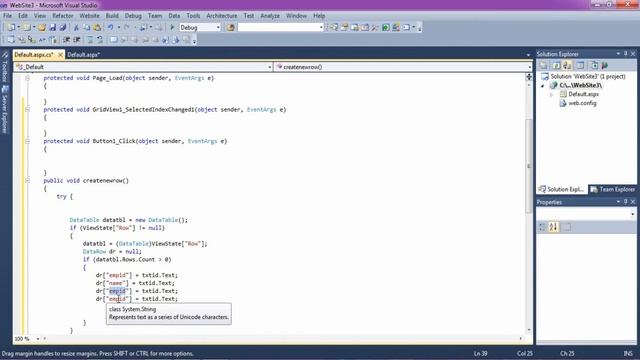Open the Properties object selector dropdown

click(632, 213)
